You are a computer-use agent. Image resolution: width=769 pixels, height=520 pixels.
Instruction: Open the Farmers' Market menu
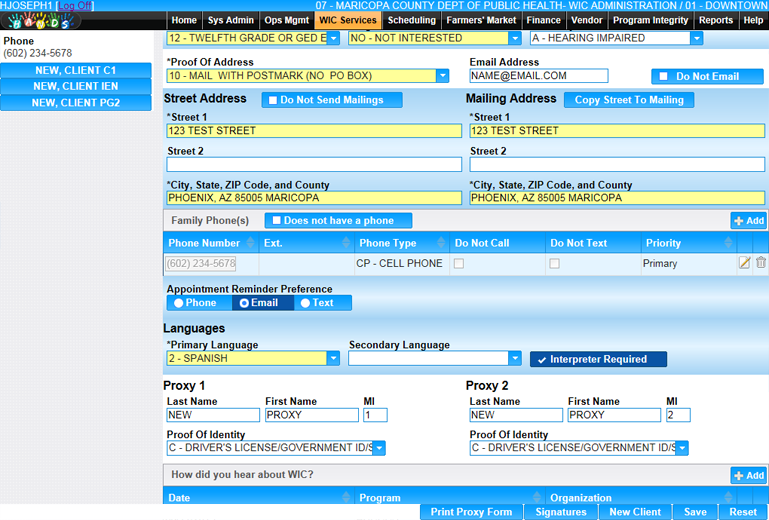click(x=481, y=20)
